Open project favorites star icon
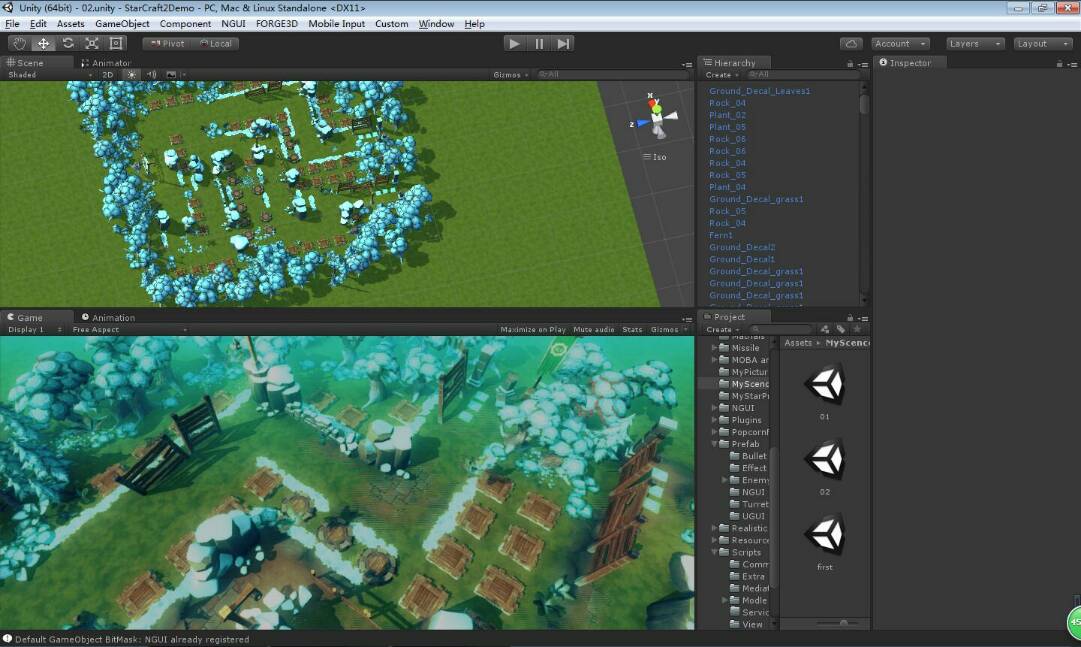Image resolution: width=1081 pixels, height=647 pixels. [x=857, y=330]
